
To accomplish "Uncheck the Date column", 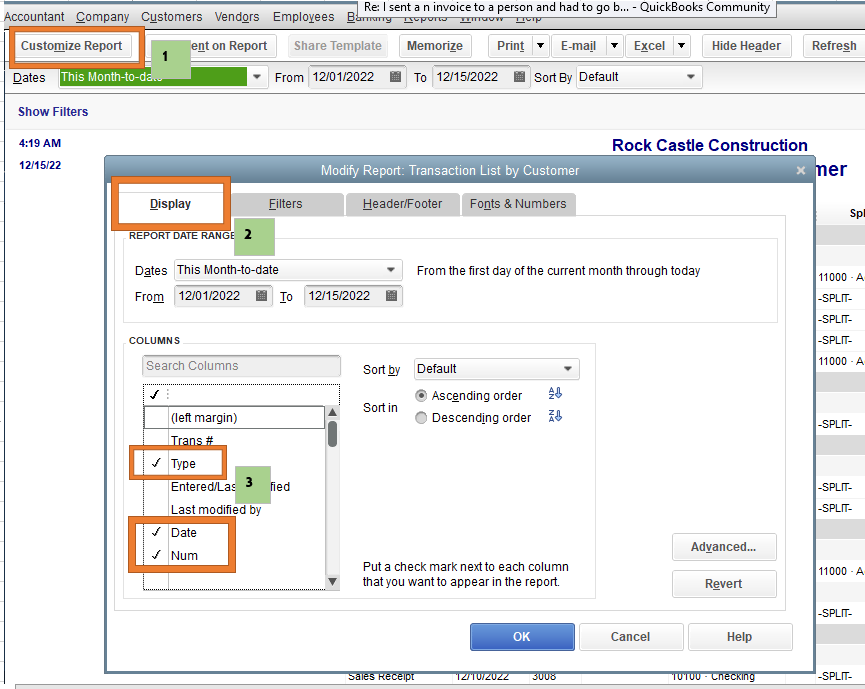I will pos(156,532).
